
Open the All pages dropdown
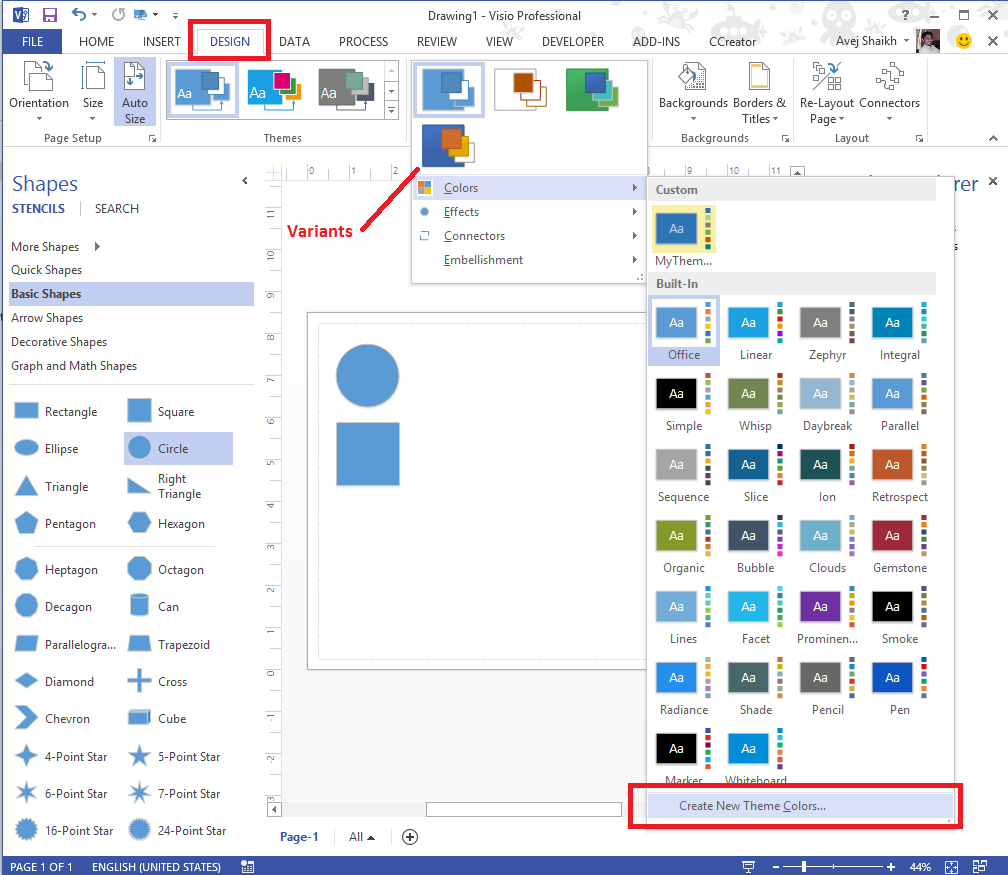(x=362, y=836)
